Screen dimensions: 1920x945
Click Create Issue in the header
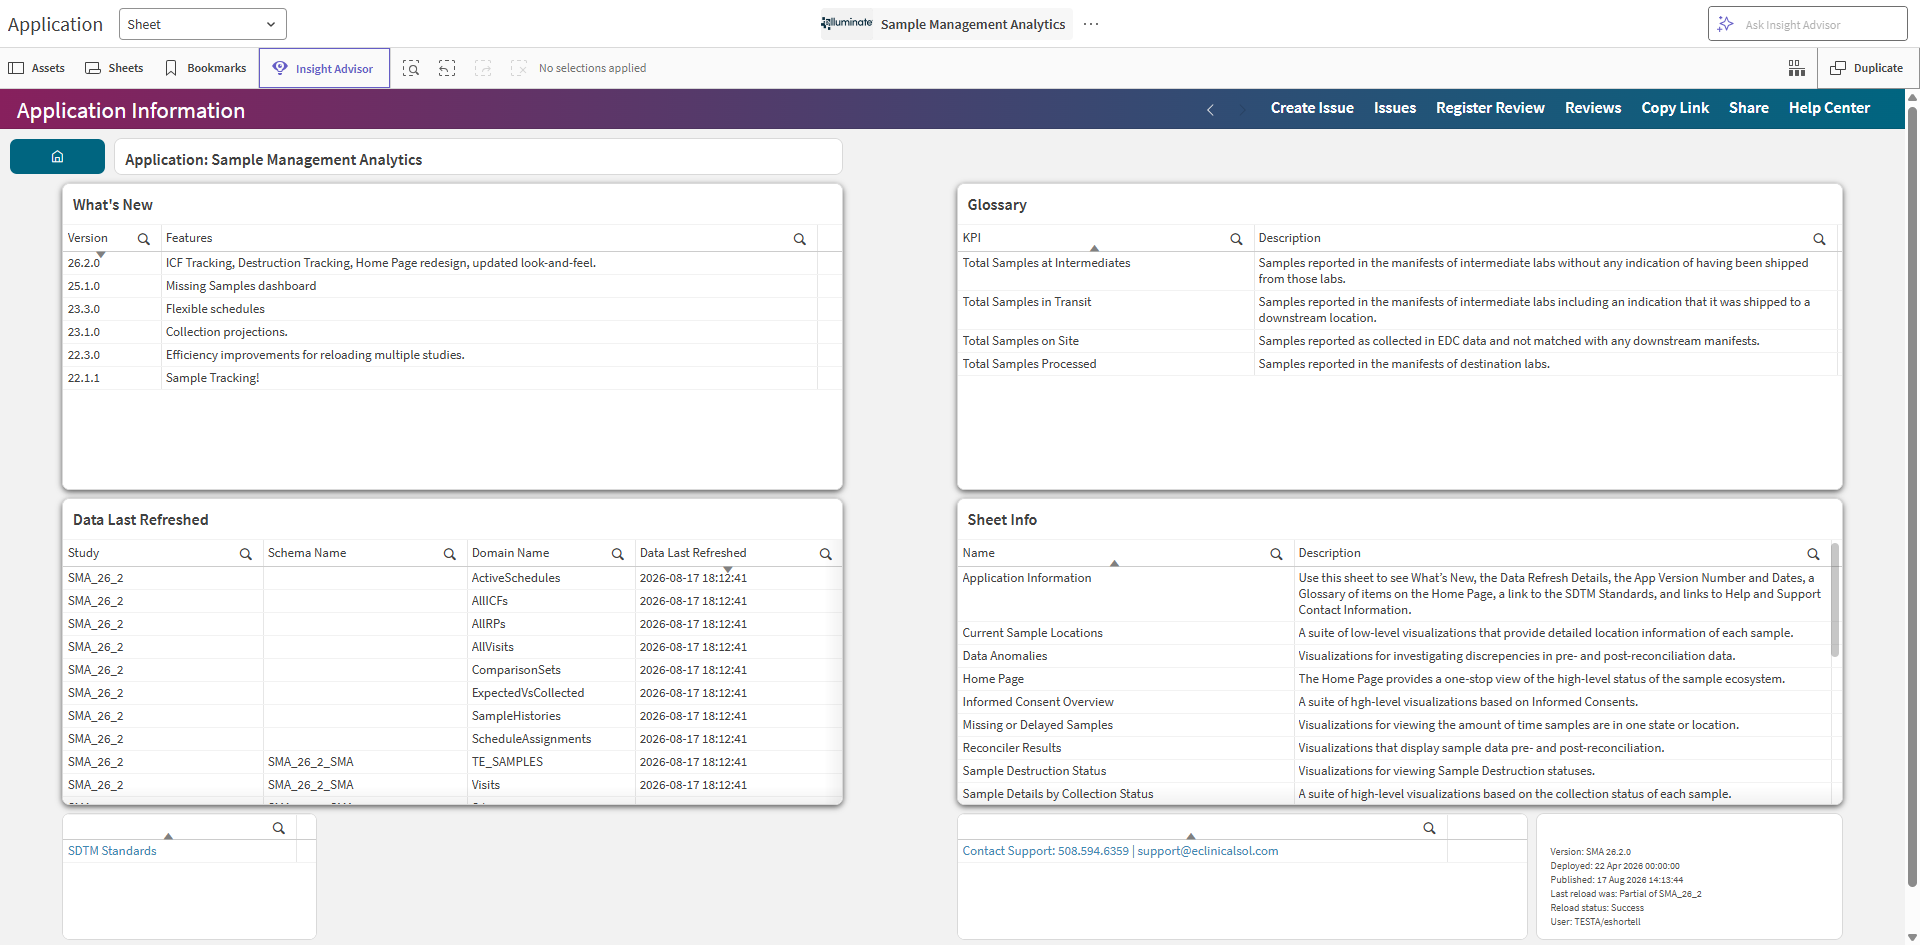click(x=1312, y=108)
